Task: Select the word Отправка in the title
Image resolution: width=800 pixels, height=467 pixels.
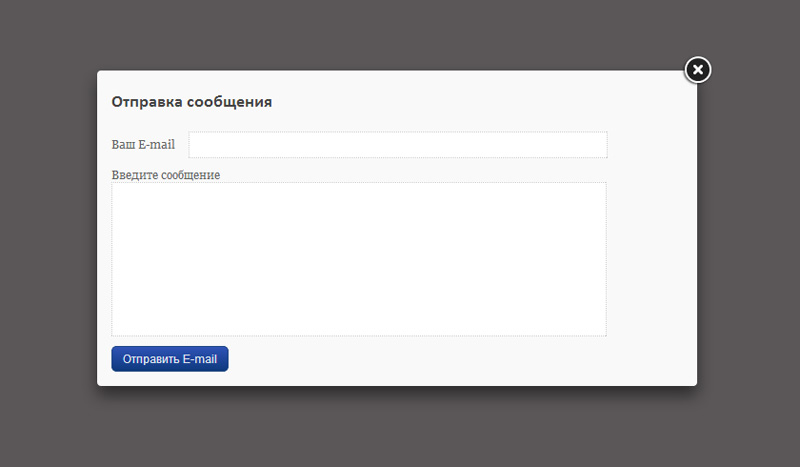Action: tap(147, 102)
